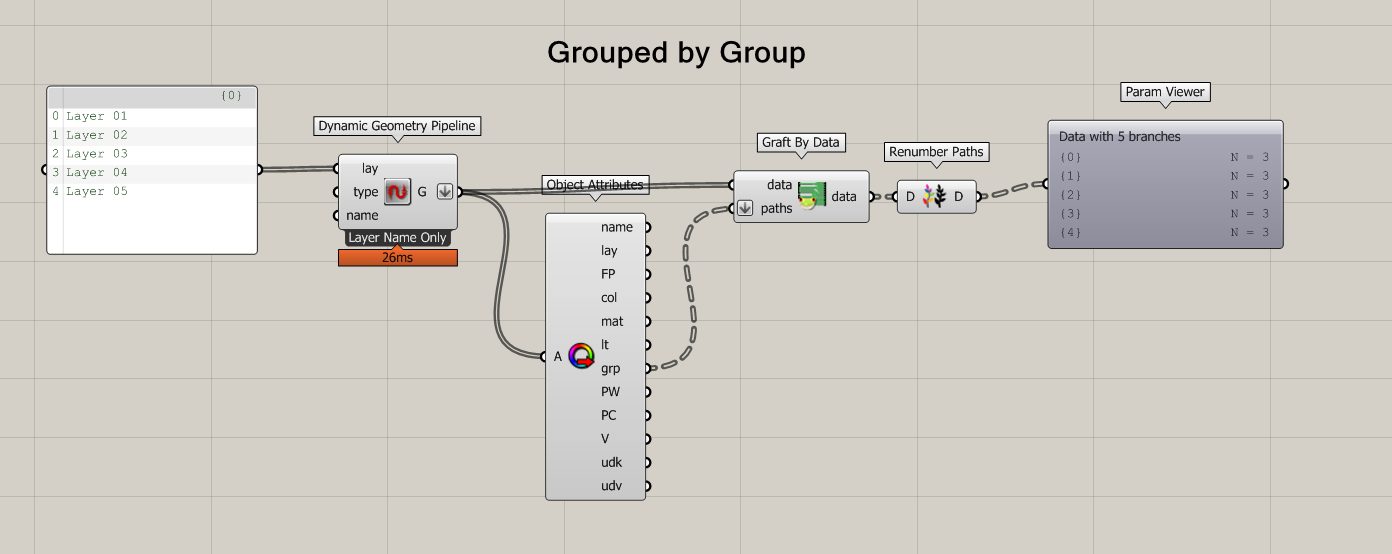Click the Dynamic Geometry Pipeline nickname tag
1392x554 pixels.
pos(398,126)
